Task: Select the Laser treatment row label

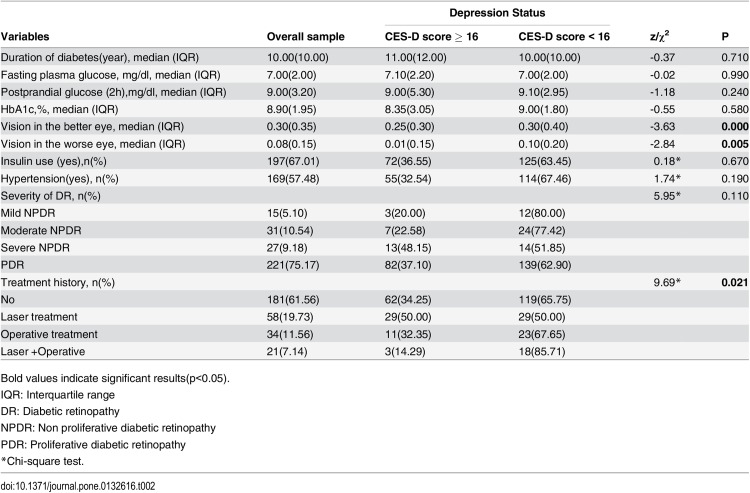Action: click(39, 317)
